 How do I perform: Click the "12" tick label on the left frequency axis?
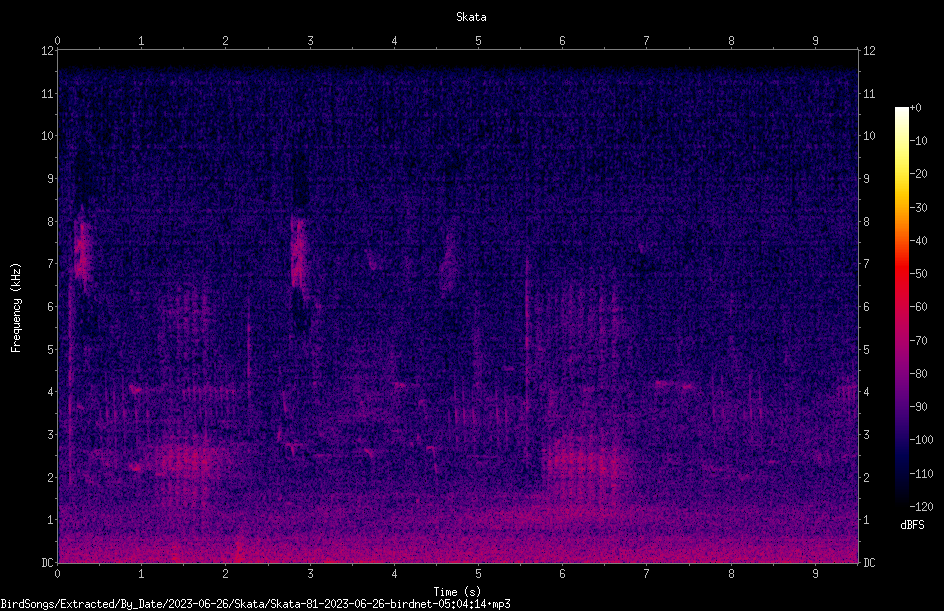[48, 51]
